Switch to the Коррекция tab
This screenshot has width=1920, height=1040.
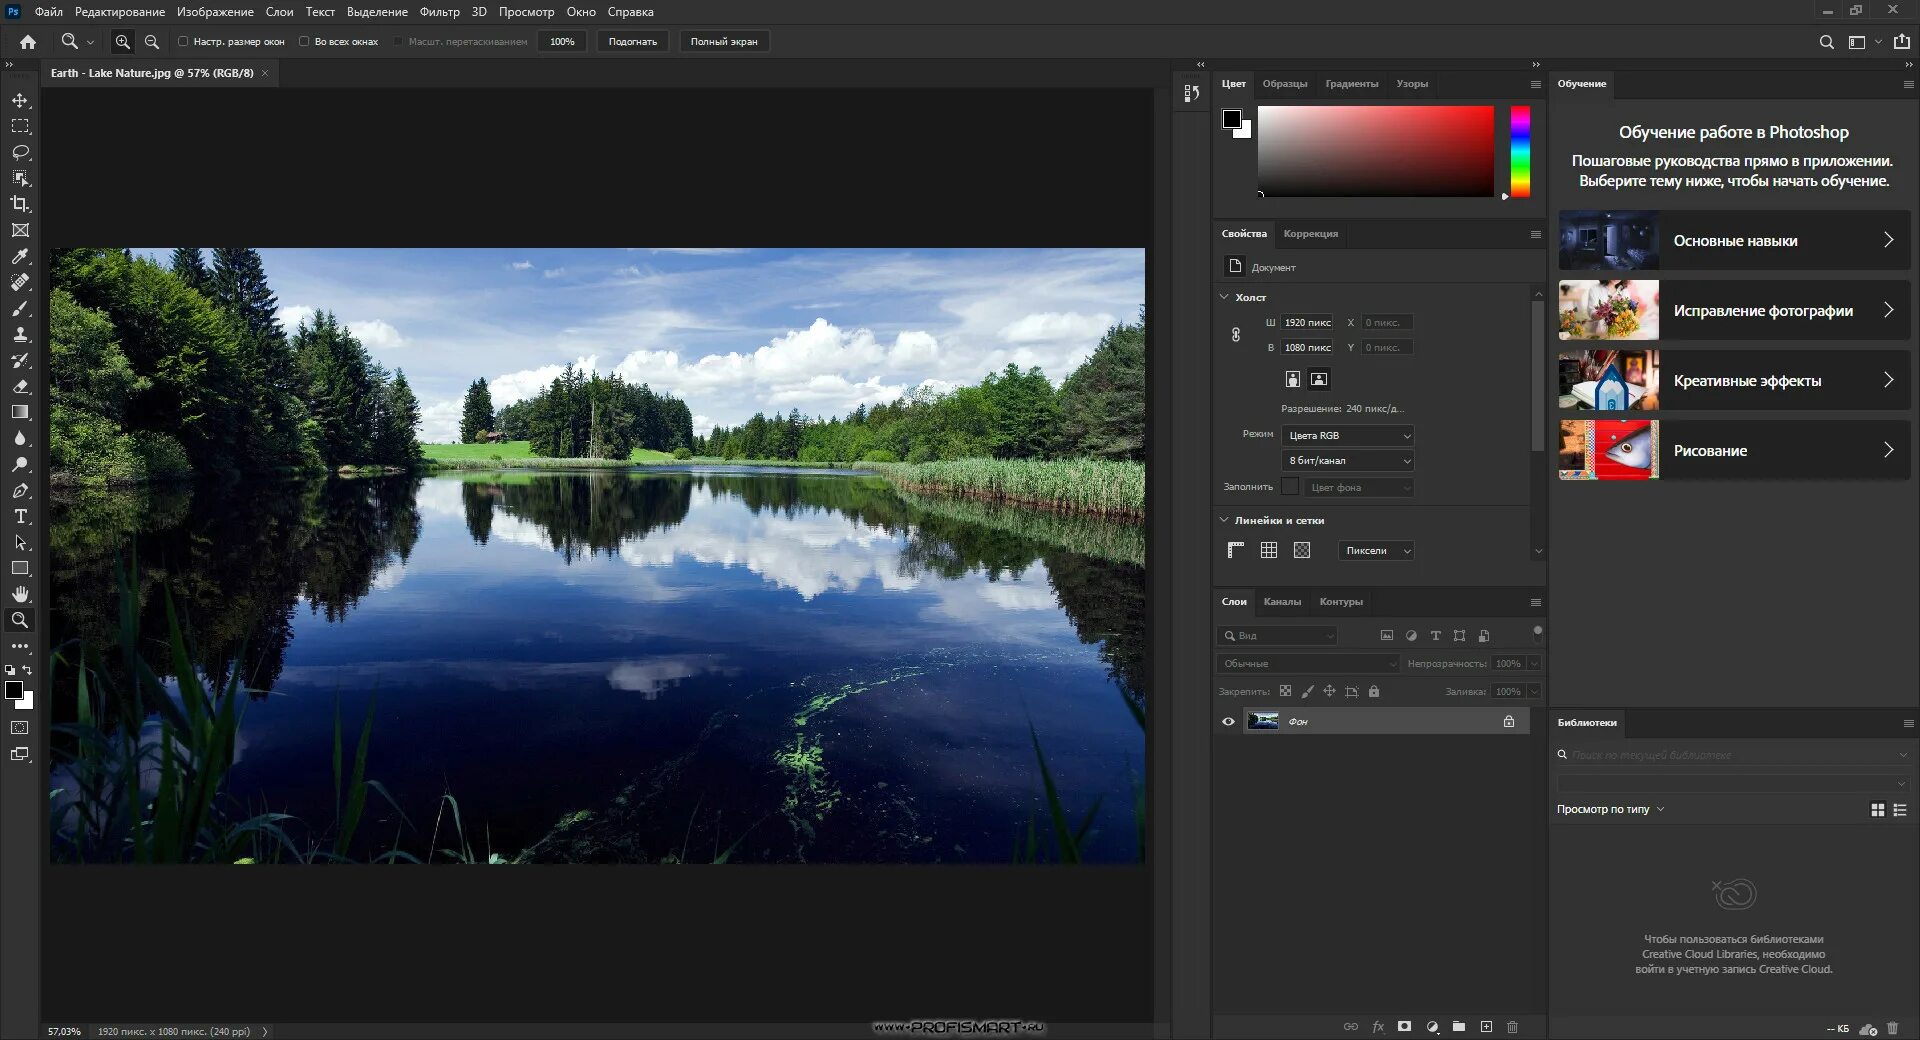coord(1310,234)
